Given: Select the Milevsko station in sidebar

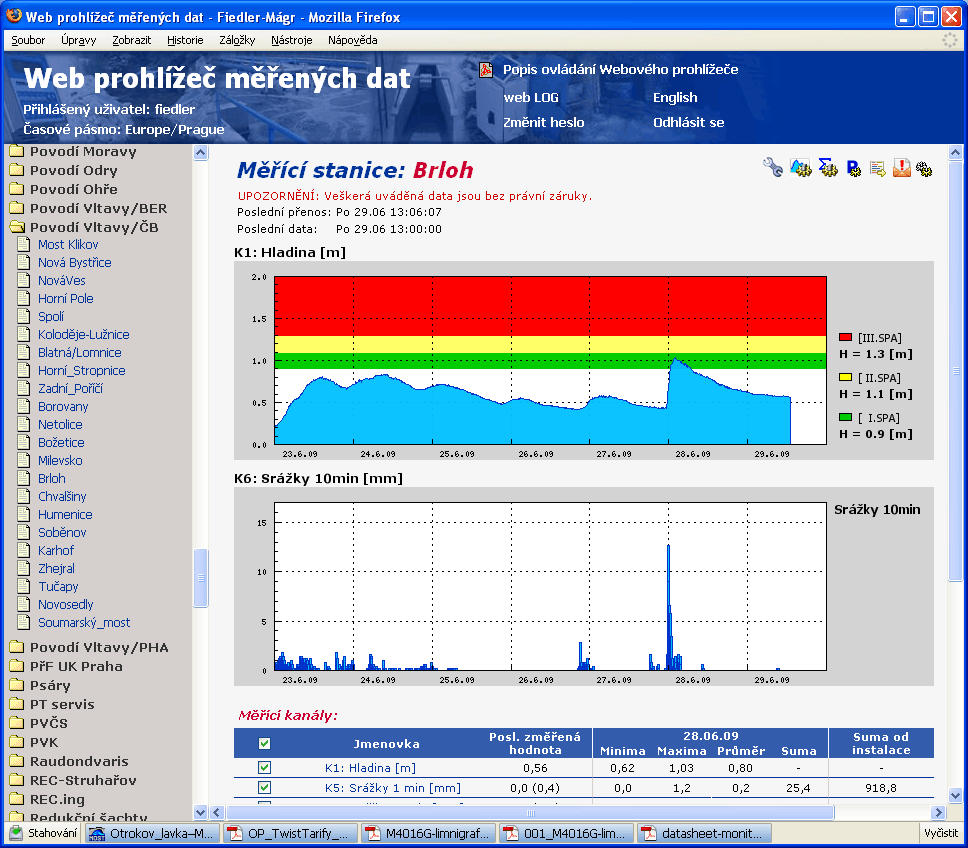Looking at the screenshot, I should (60, 461).
